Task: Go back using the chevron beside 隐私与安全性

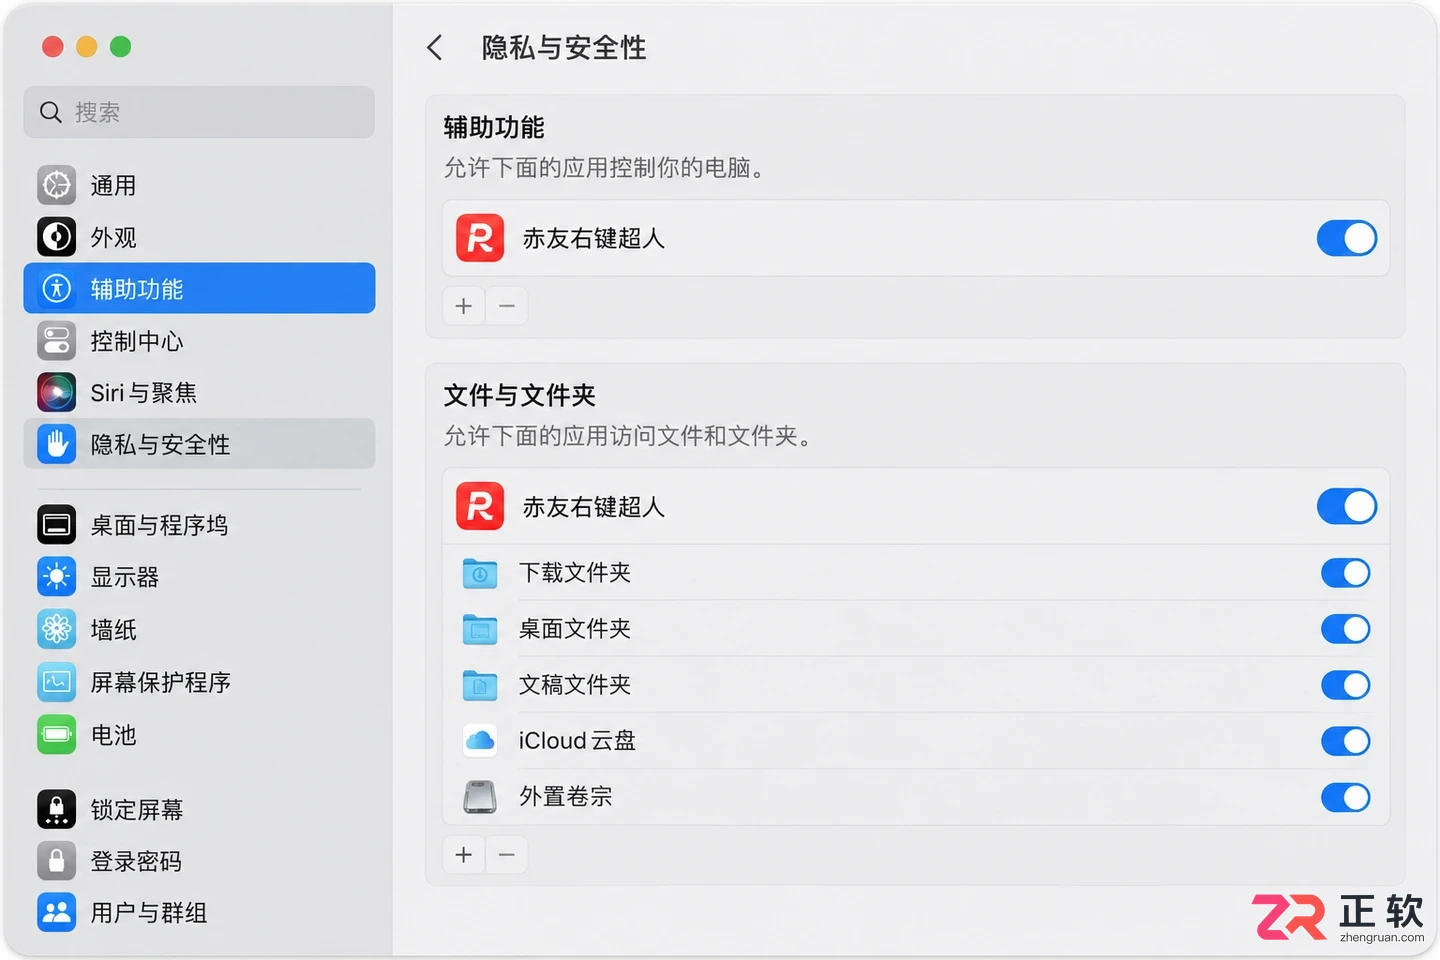Action: pyautogui.click(x=435, y=47)
